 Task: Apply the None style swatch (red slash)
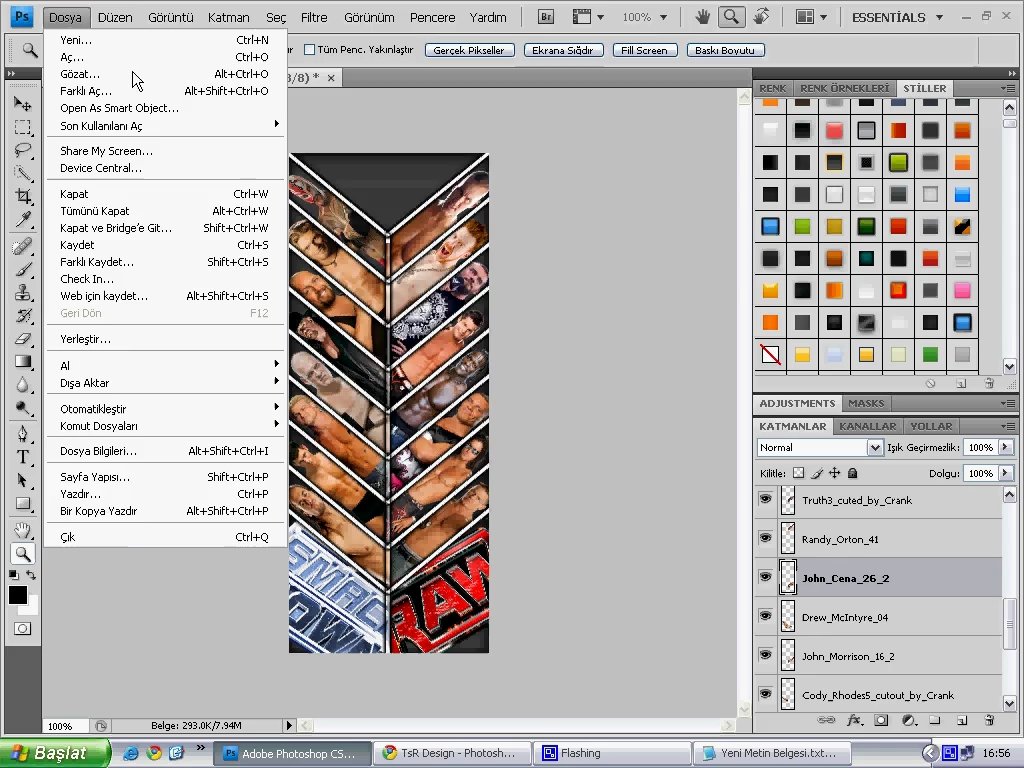pyautogui.click(x=770, y=355)
